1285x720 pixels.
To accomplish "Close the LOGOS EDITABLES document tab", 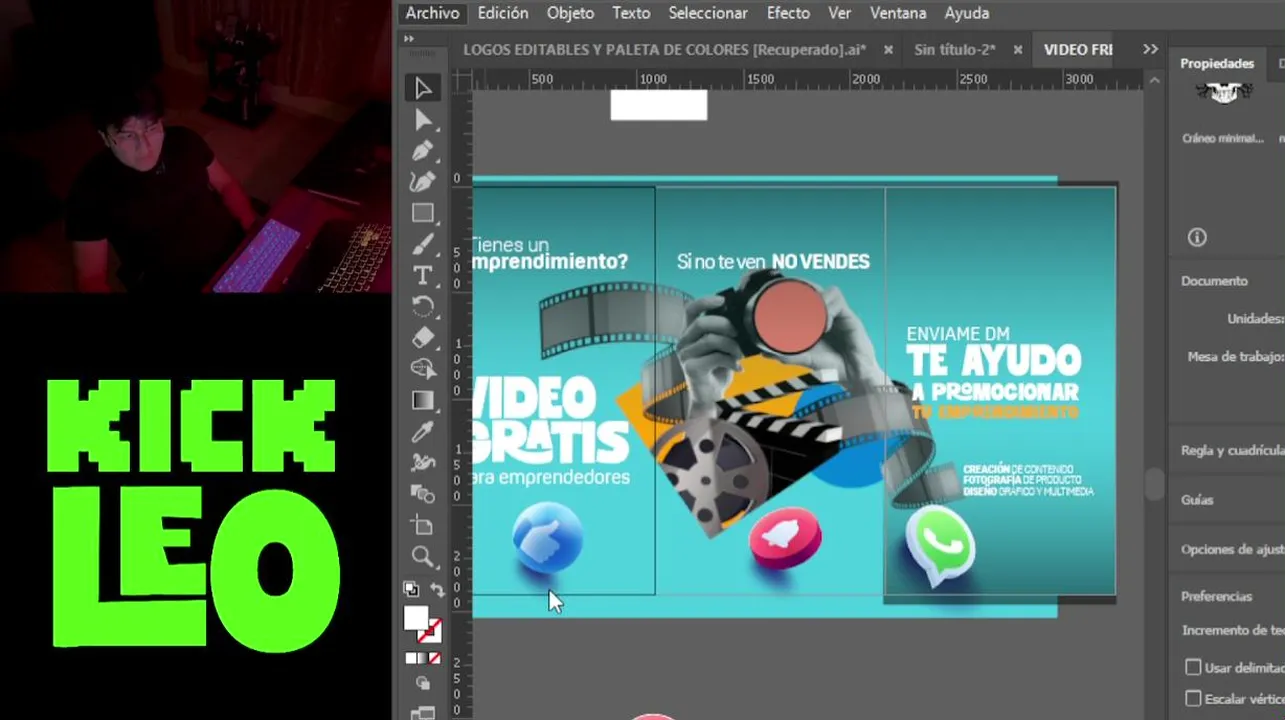I will tap(888, 50).
